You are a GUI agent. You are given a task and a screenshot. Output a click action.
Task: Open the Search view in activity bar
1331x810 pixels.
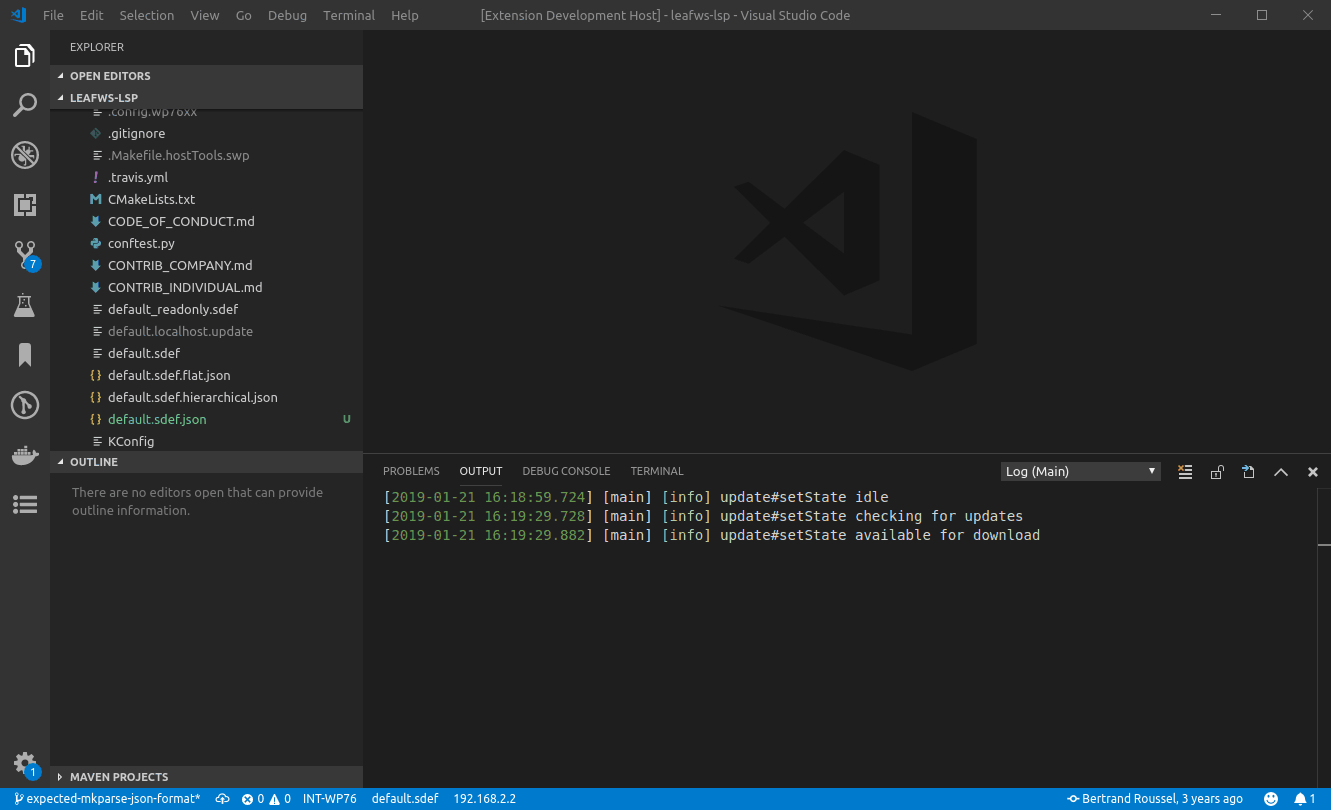pyautogui.click(x=25, y=105)
